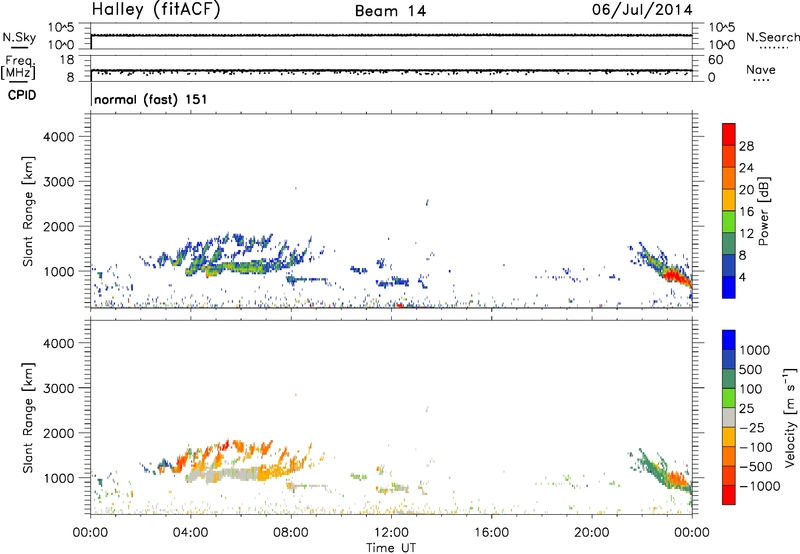800x554 pixels.
Task: Select the "4000" tick on the power panel
Action: click(x=58, y=137)
